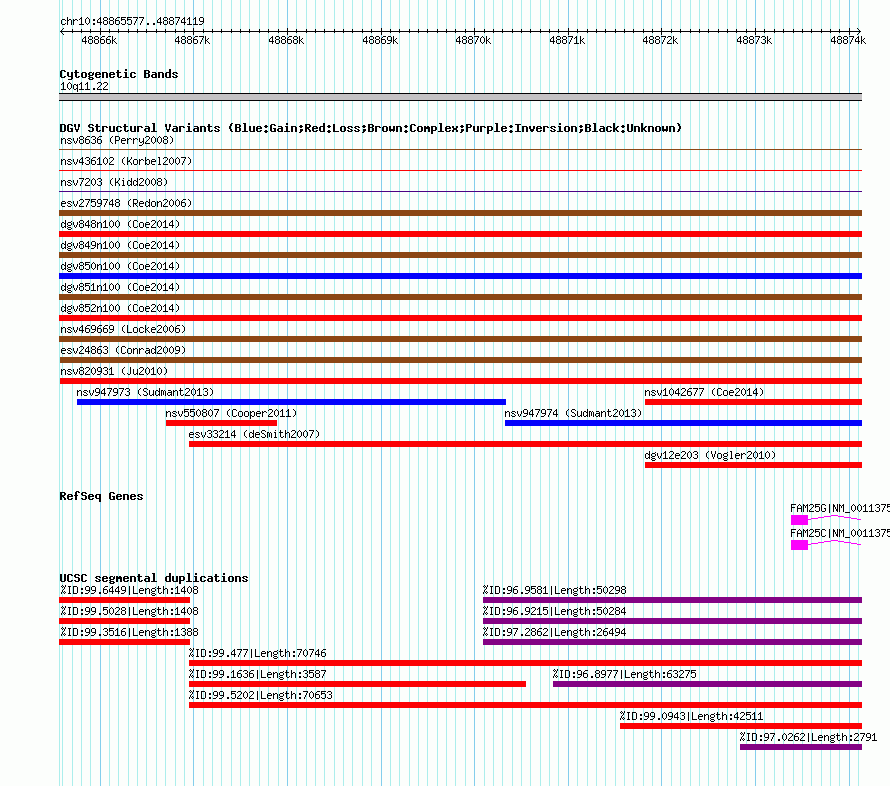Viewport: 890px width, 786px height.
Task: Click the nsv8636 (Perry2008) variant label
Action: (117, 140)
